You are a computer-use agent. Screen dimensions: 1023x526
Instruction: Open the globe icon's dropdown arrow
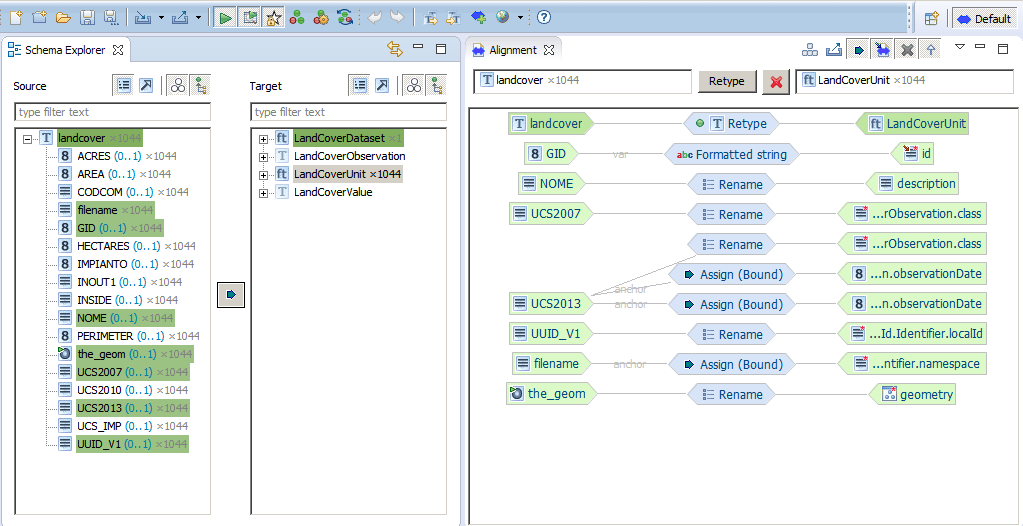520,18
